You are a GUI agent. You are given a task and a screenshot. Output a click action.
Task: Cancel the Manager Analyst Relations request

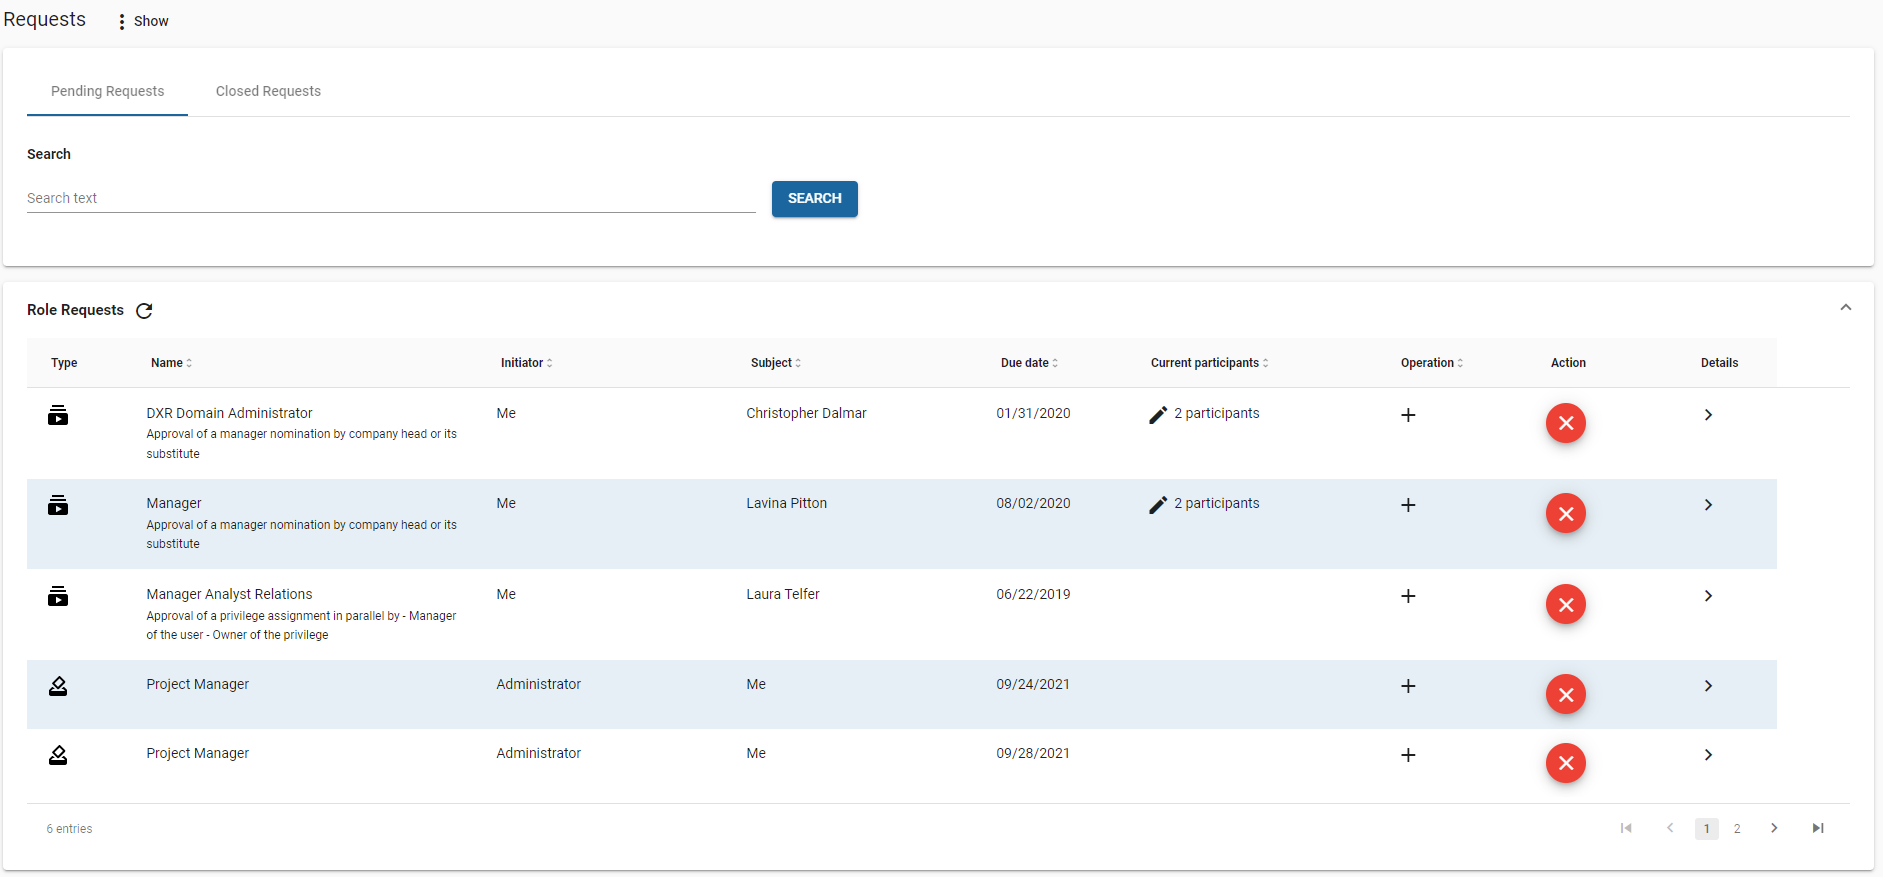coord(1565,604)
